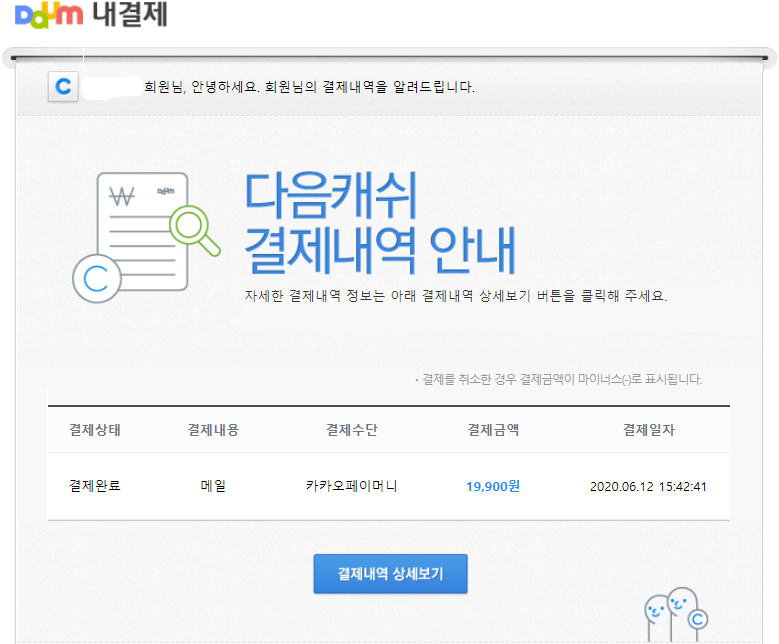This screenshot has width=779, height=644.
Task: Click the 결제일자 column header
Action: pos(649,429)
